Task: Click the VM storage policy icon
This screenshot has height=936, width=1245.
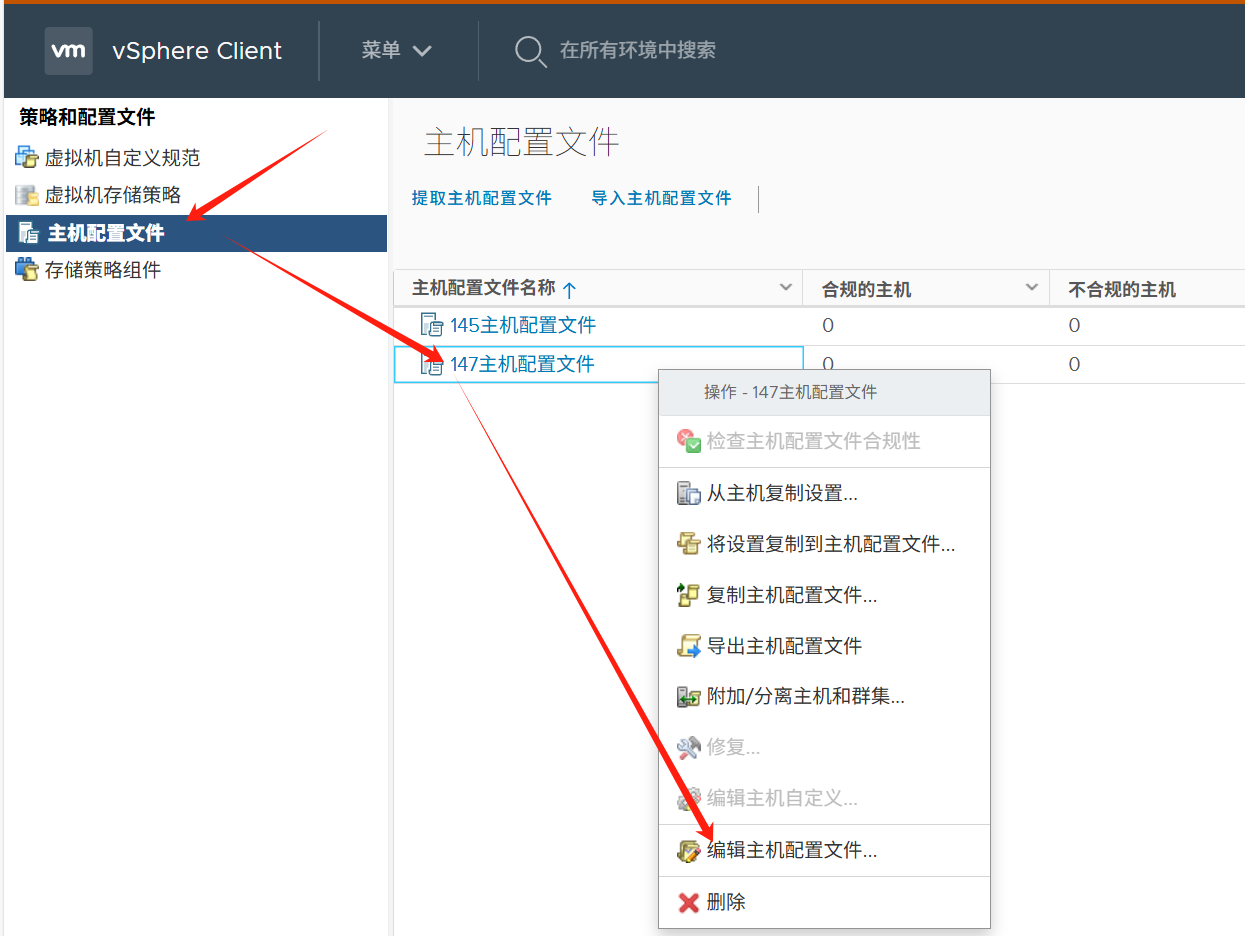Action: click(27, 195)
